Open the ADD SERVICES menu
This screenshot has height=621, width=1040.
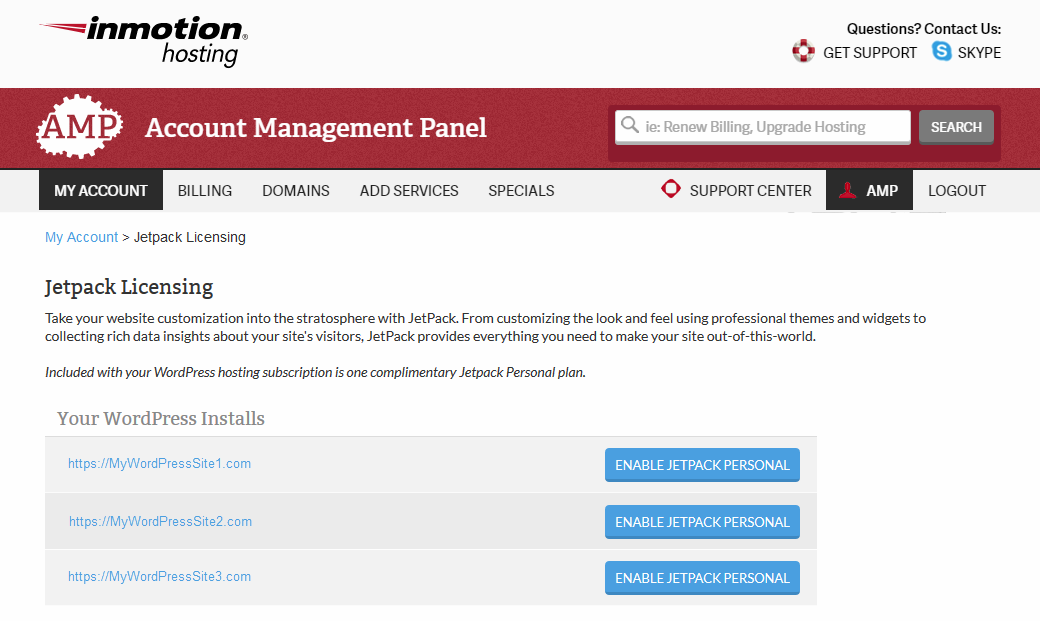coord(409,190)
